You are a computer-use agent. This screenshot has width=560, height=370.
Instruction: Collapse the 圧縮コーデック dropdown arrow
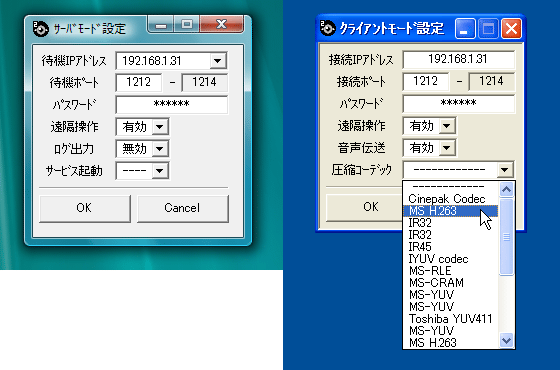pyautogui.click(x=505, y=170)
